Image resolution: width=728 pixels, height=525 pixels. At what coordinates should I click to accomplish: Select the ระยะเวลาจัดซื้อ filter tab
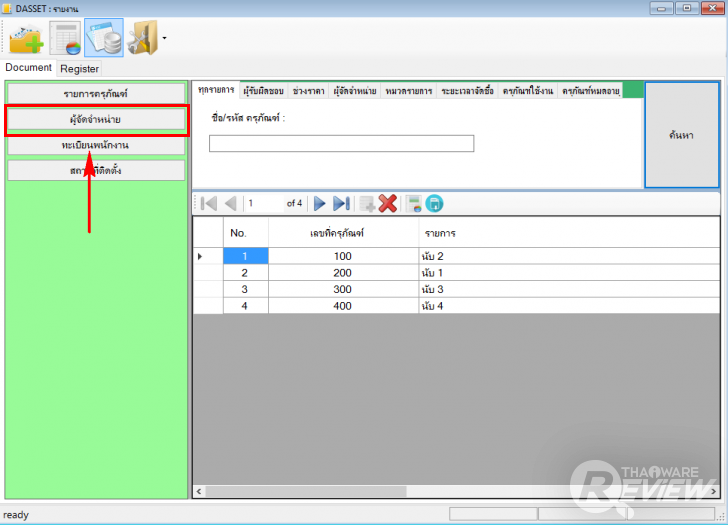pyautogui.click(x=467, y=91)
